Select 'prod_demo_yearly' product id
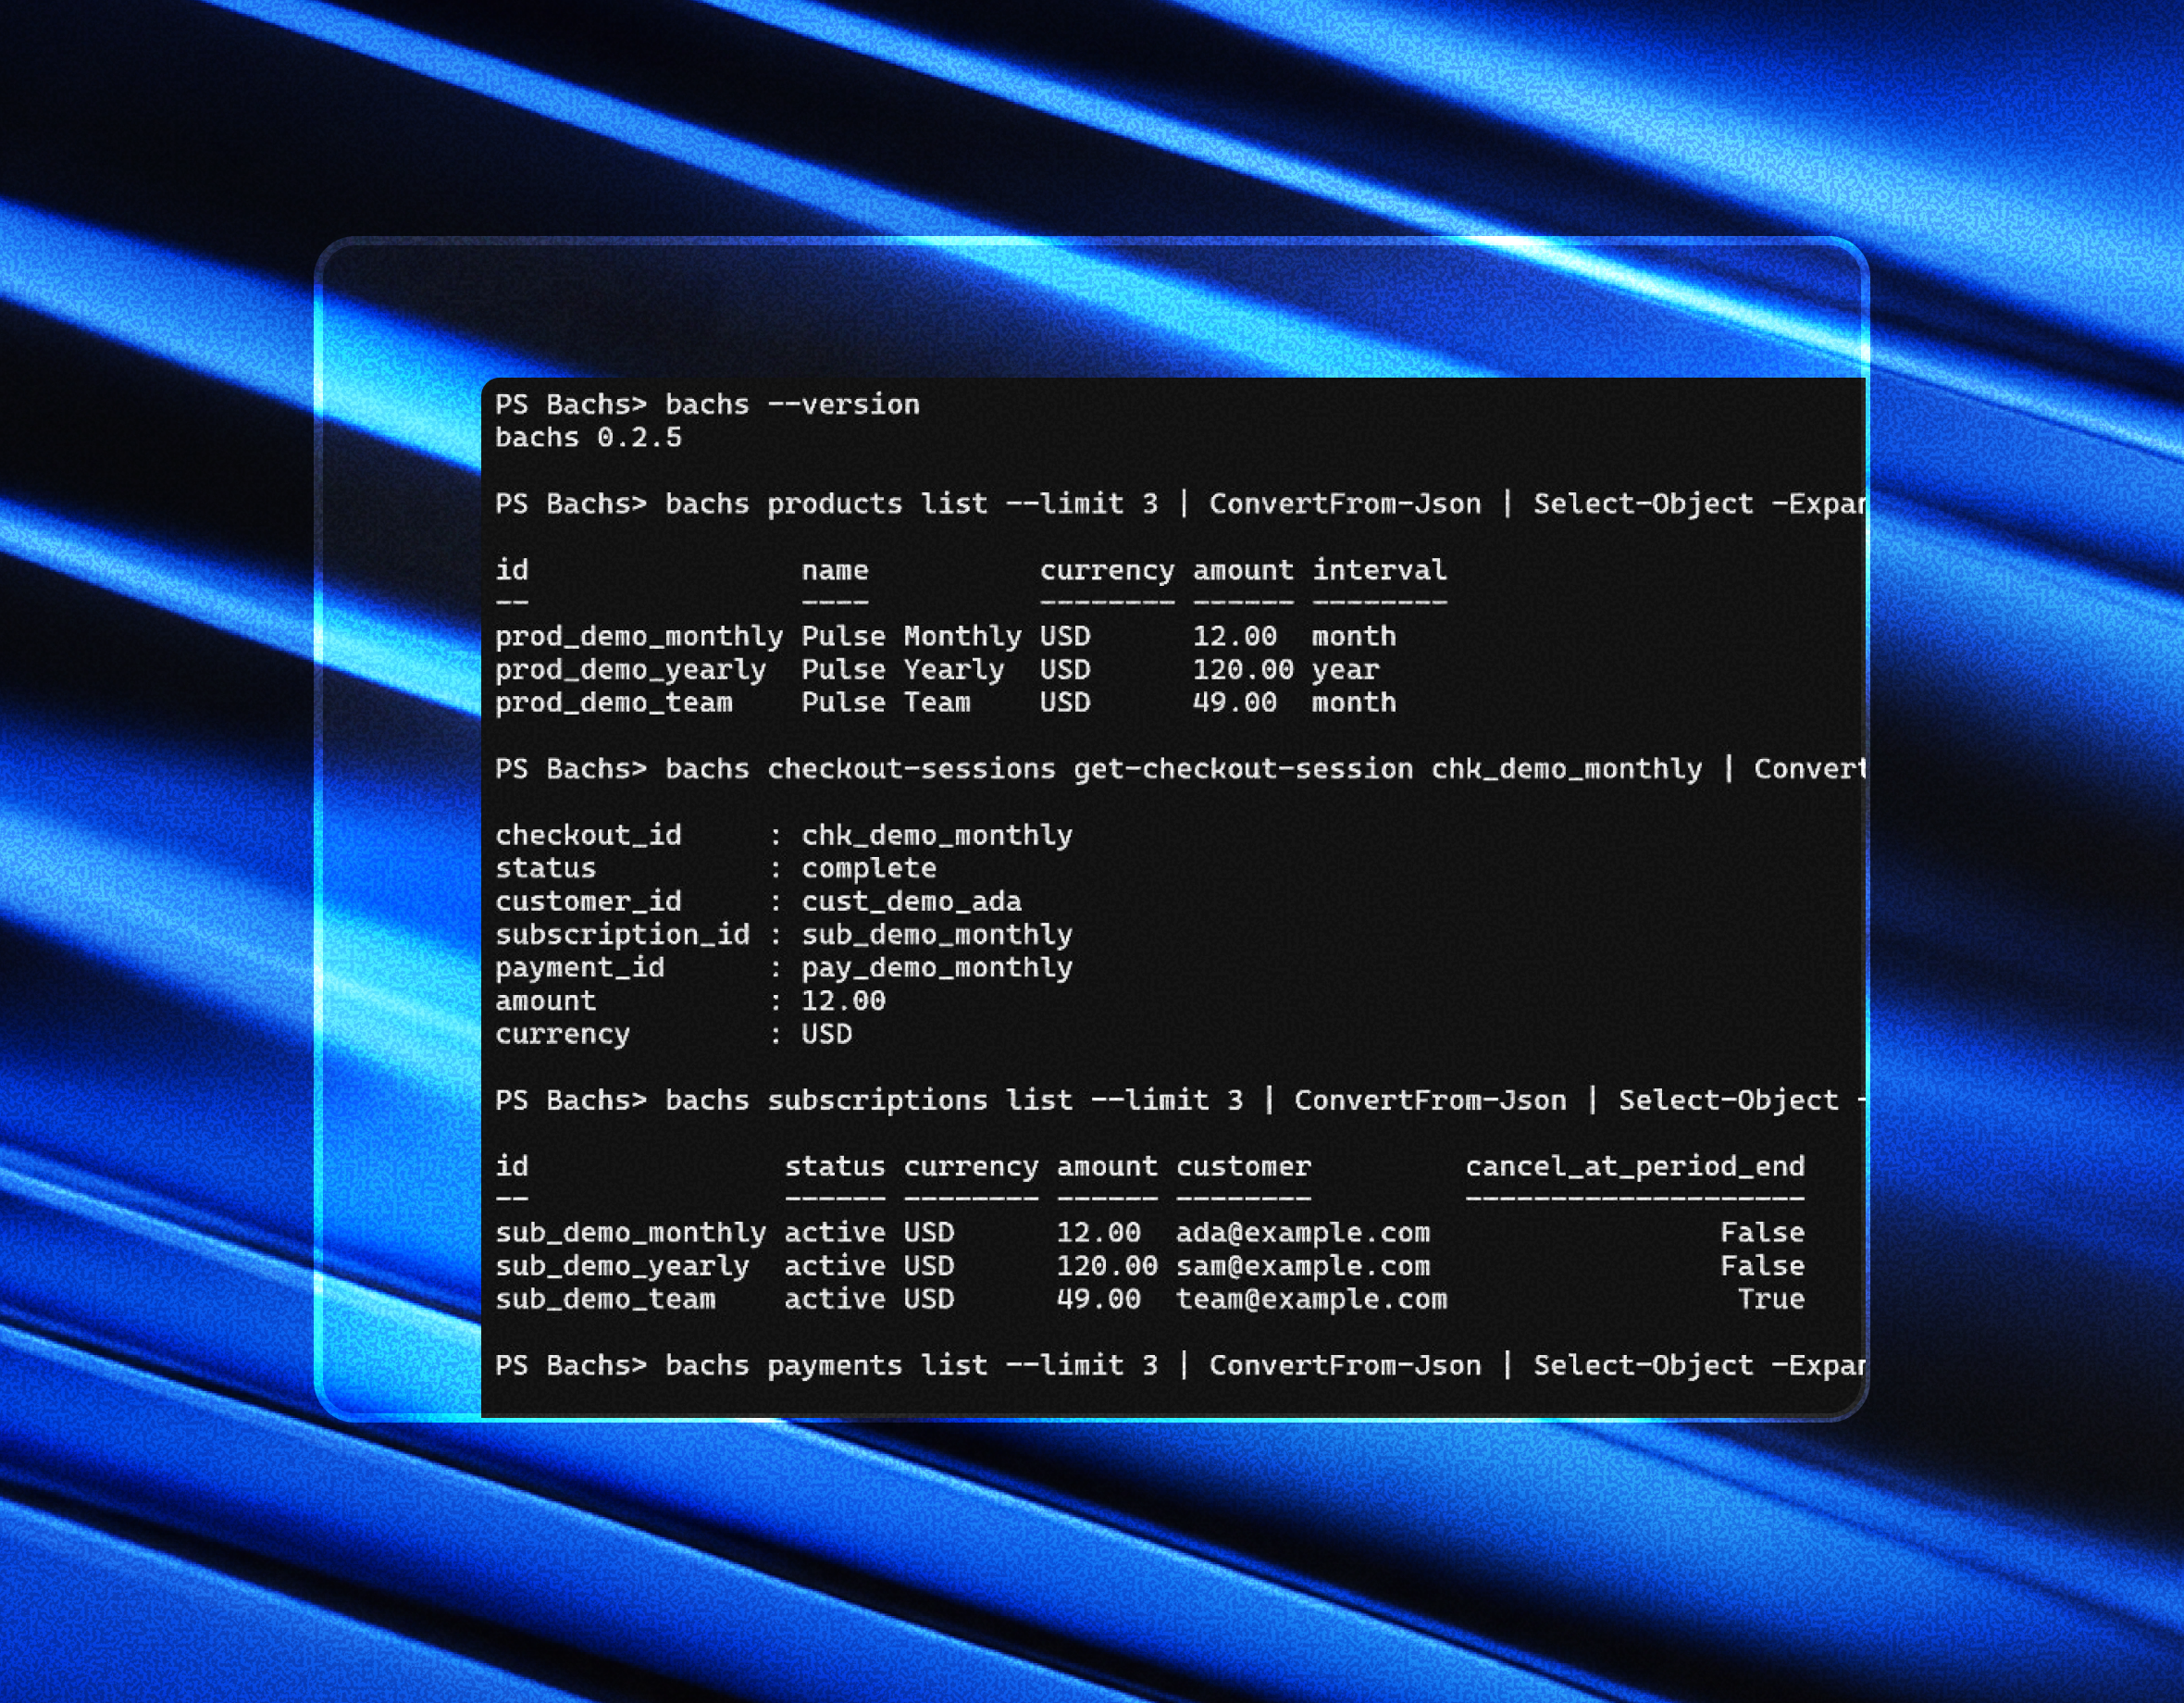The width and height of the screenshot is (2184, 1703). pos(631,670)
